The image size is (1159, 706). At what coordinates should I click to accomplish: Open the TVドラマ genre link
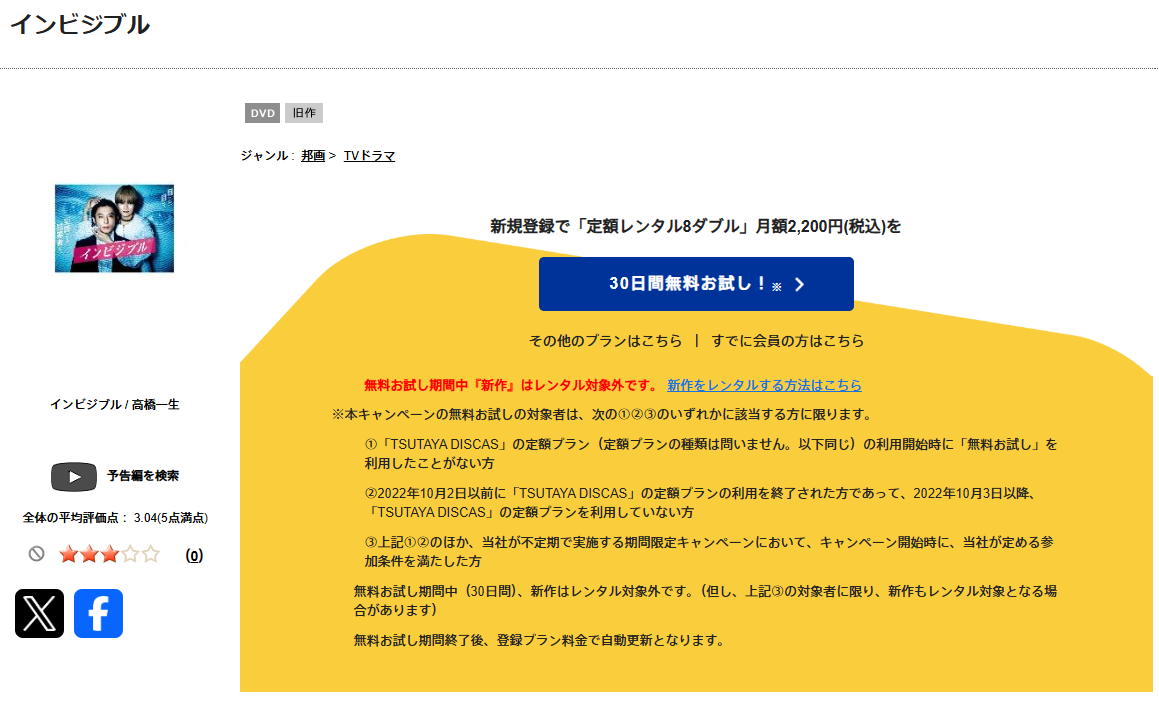pyautogui.click(x=370, y=156)
